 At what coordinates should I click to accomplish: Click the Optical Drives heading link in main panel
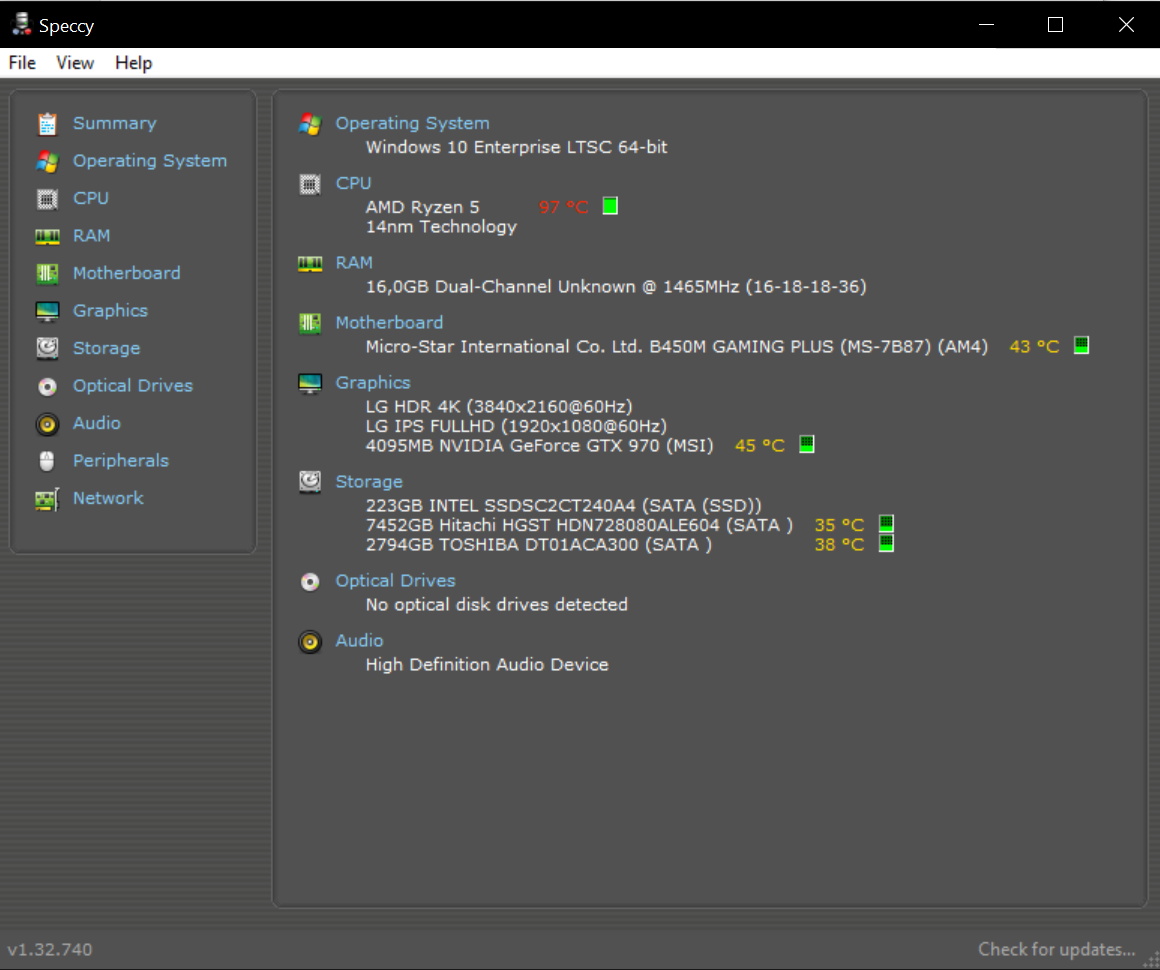point(395,582)
